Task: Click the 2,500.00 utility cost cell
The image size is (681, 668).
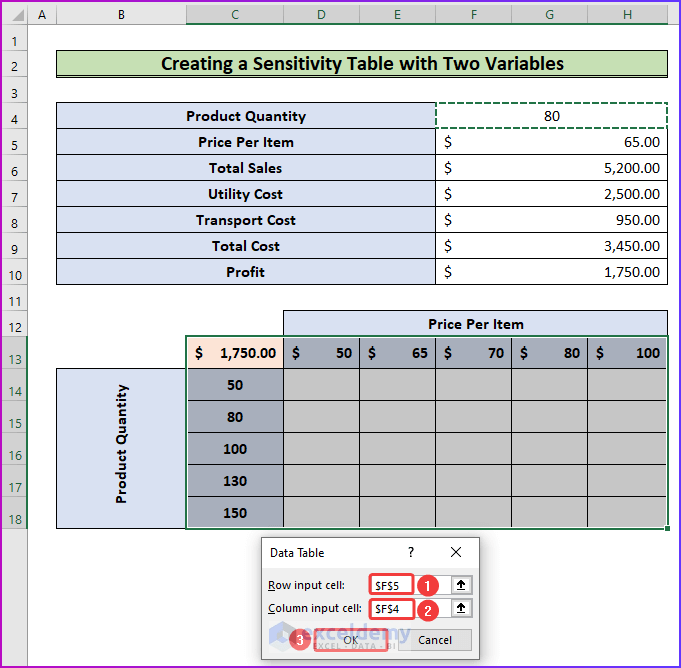Action: tap(552, 194)
